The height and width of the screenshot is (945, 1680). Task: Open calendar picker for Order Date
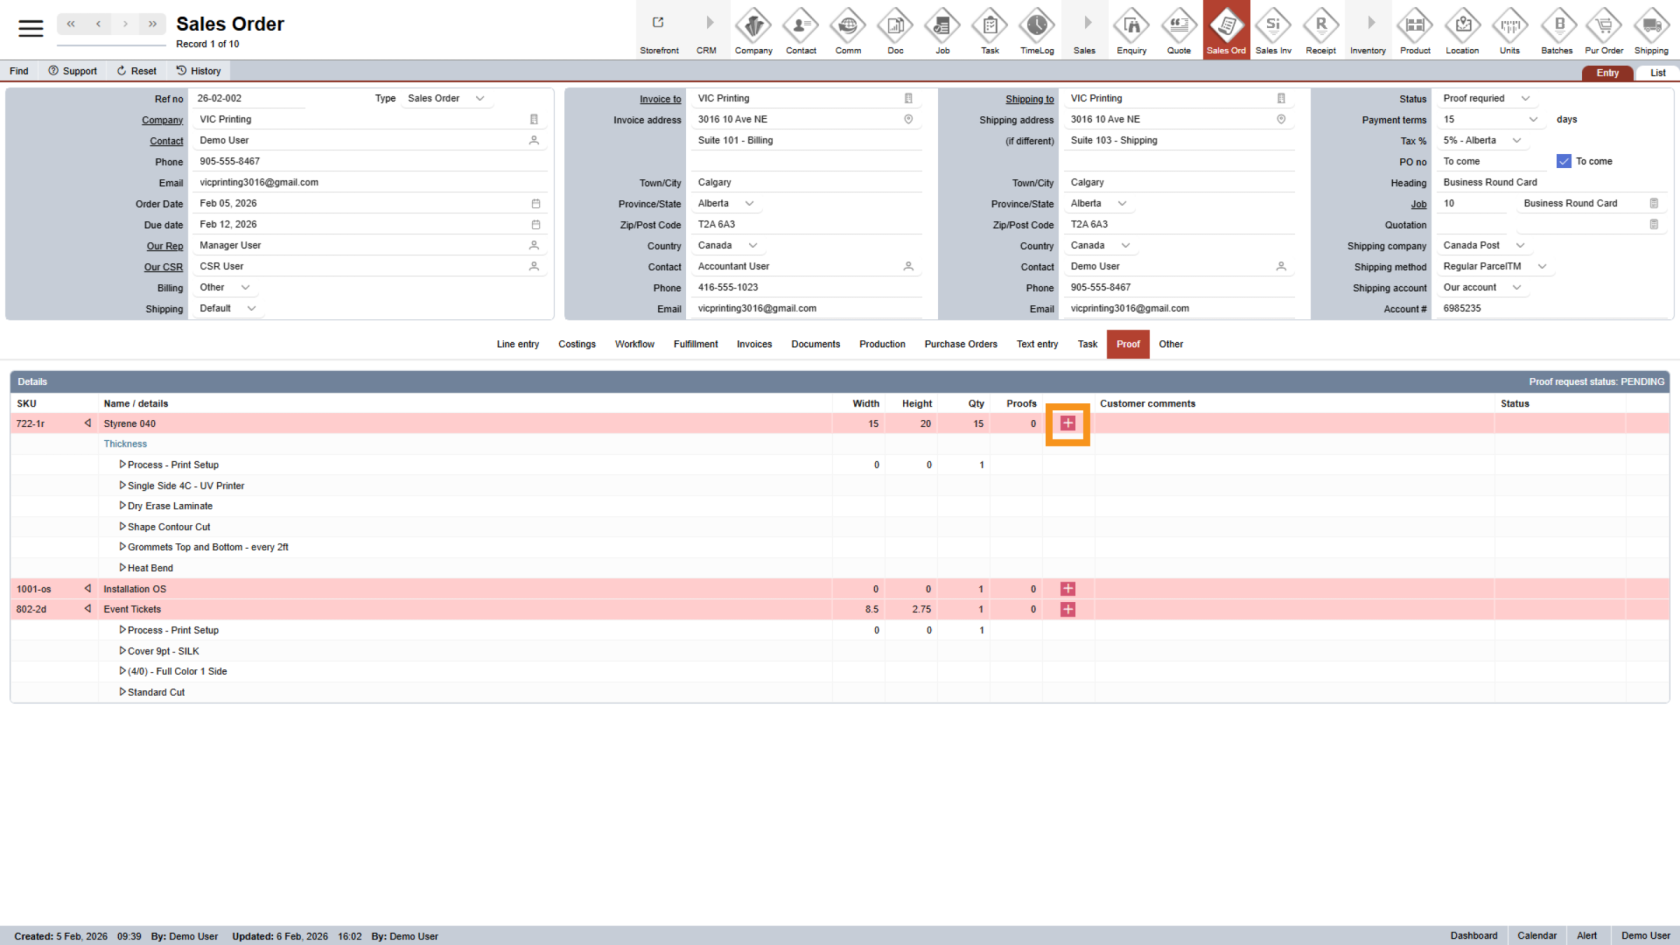(x=535, y=204)
